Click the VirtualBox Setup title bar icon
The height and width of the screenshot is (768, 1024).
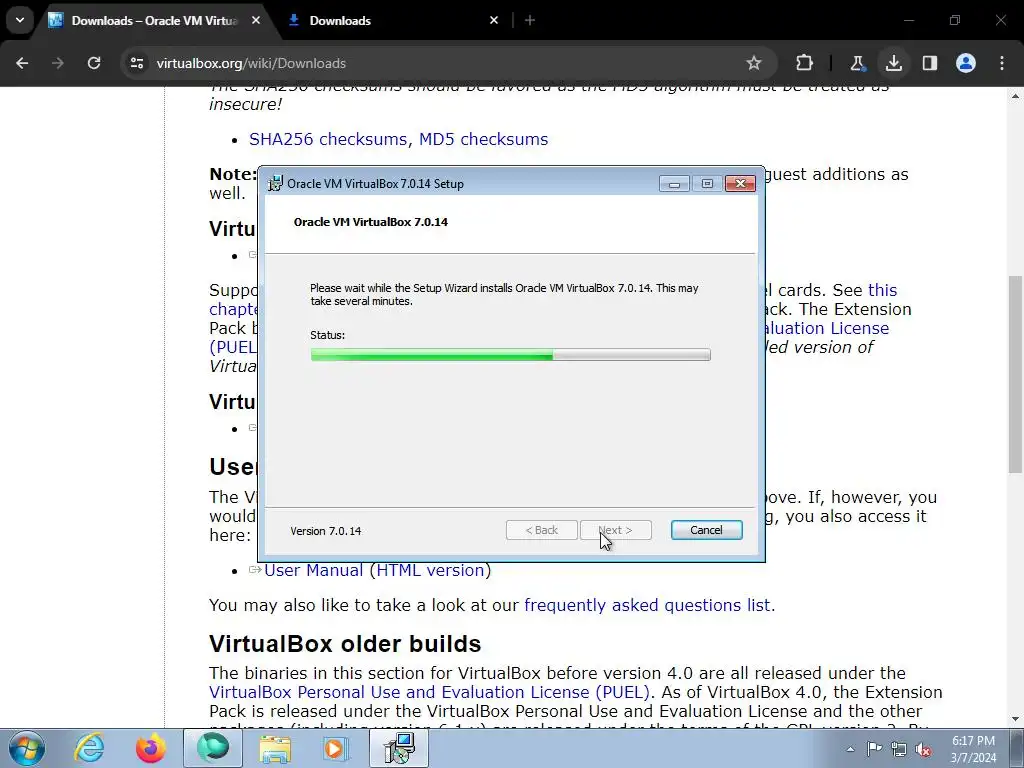[x=276, y=184]
